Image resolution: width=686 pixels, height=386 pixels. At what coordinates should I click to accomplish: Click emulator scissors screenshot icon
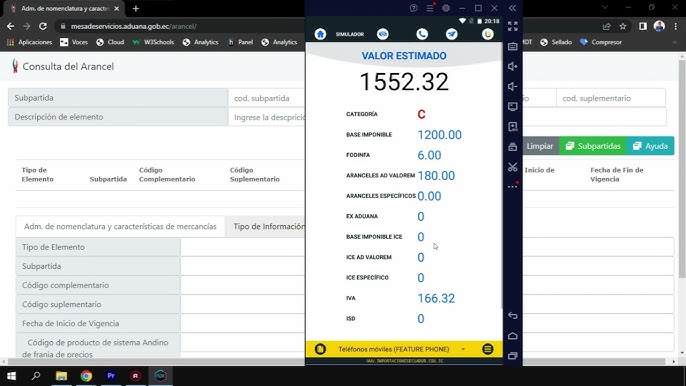coord(513,167)
